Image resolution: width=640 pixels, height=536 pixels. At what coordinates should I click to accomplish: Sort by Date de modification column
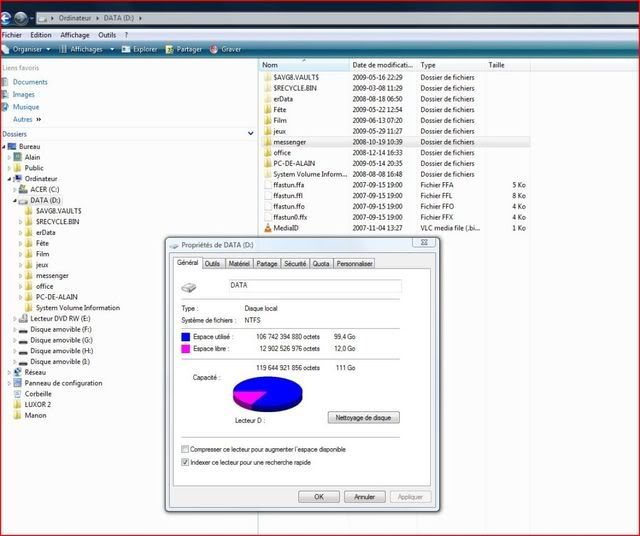pos(383,65)
